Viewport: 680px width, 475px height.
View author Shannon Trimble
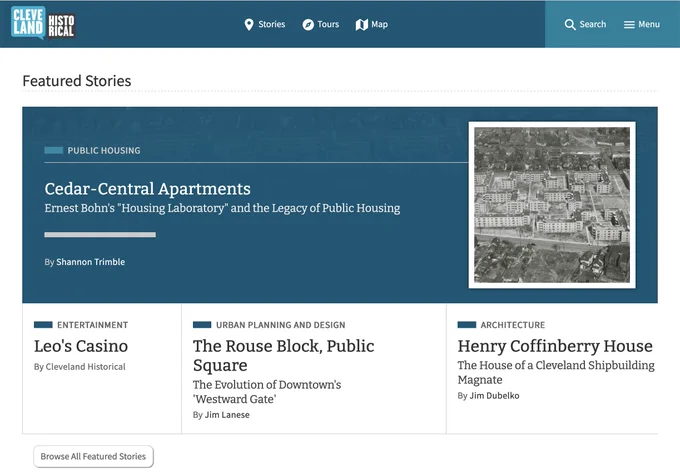pyautogui.click(x=91, y=262)
